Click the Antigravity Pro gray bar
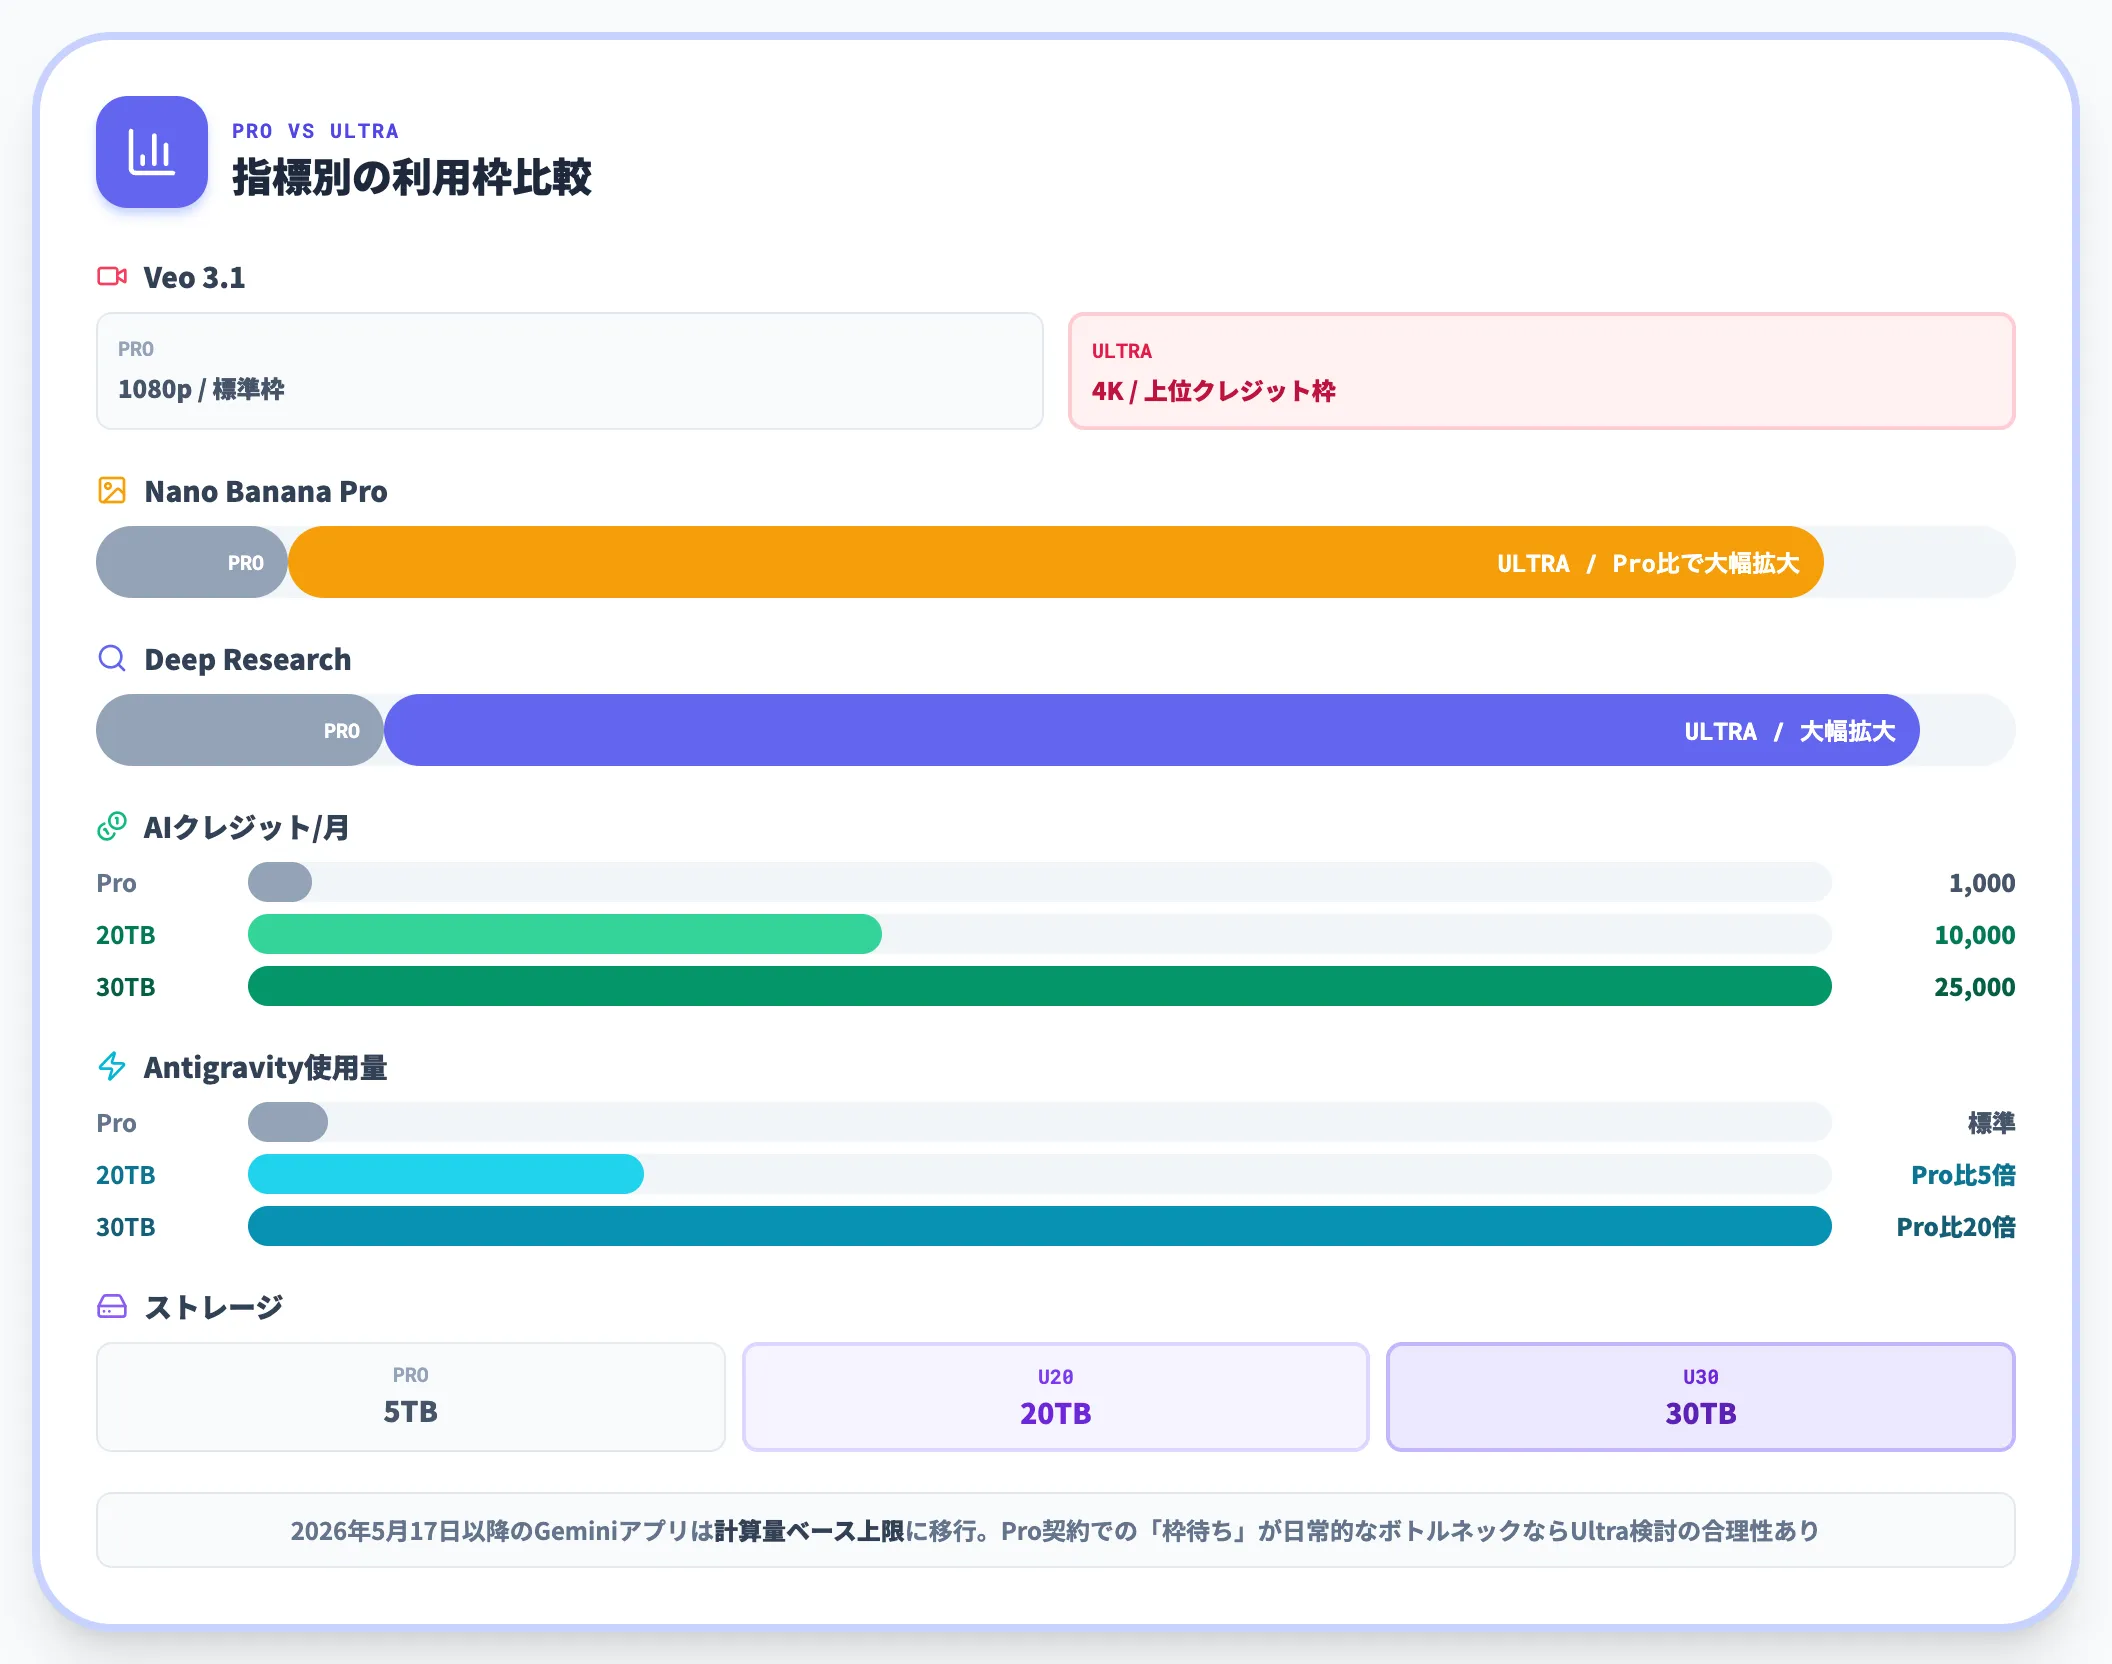The height and width of the screenshot is (1664, 2112). [x=288, y=1122]
